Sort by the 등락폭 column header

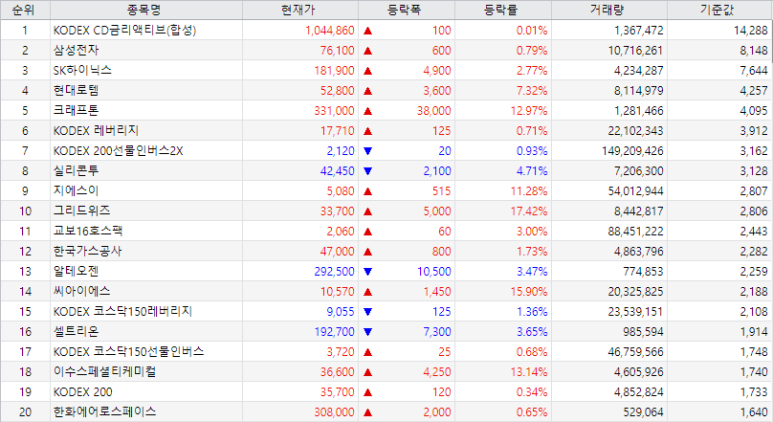(406, 10)
